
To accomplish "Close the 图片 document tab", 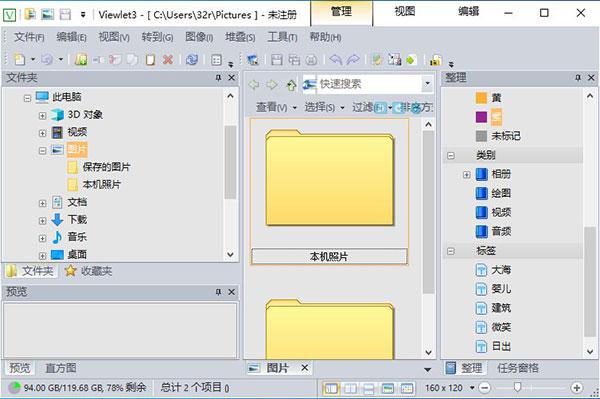I will point(305,368).
